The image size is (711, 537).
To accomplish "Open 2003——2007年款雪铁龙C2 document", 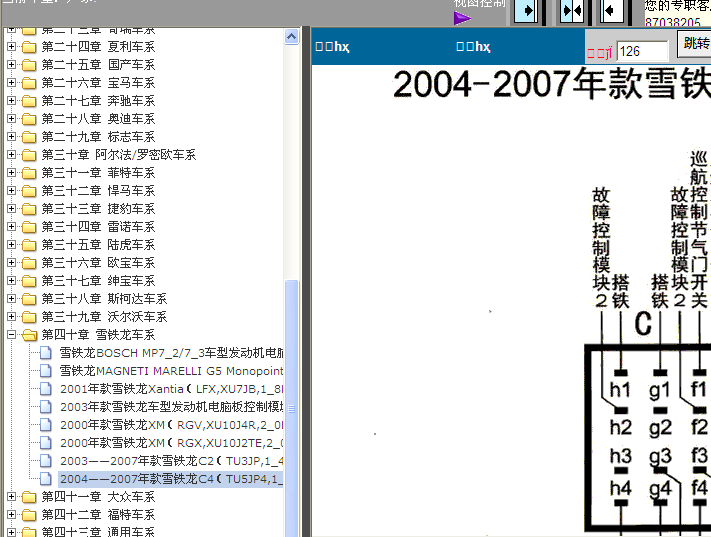I will (171, 461).
